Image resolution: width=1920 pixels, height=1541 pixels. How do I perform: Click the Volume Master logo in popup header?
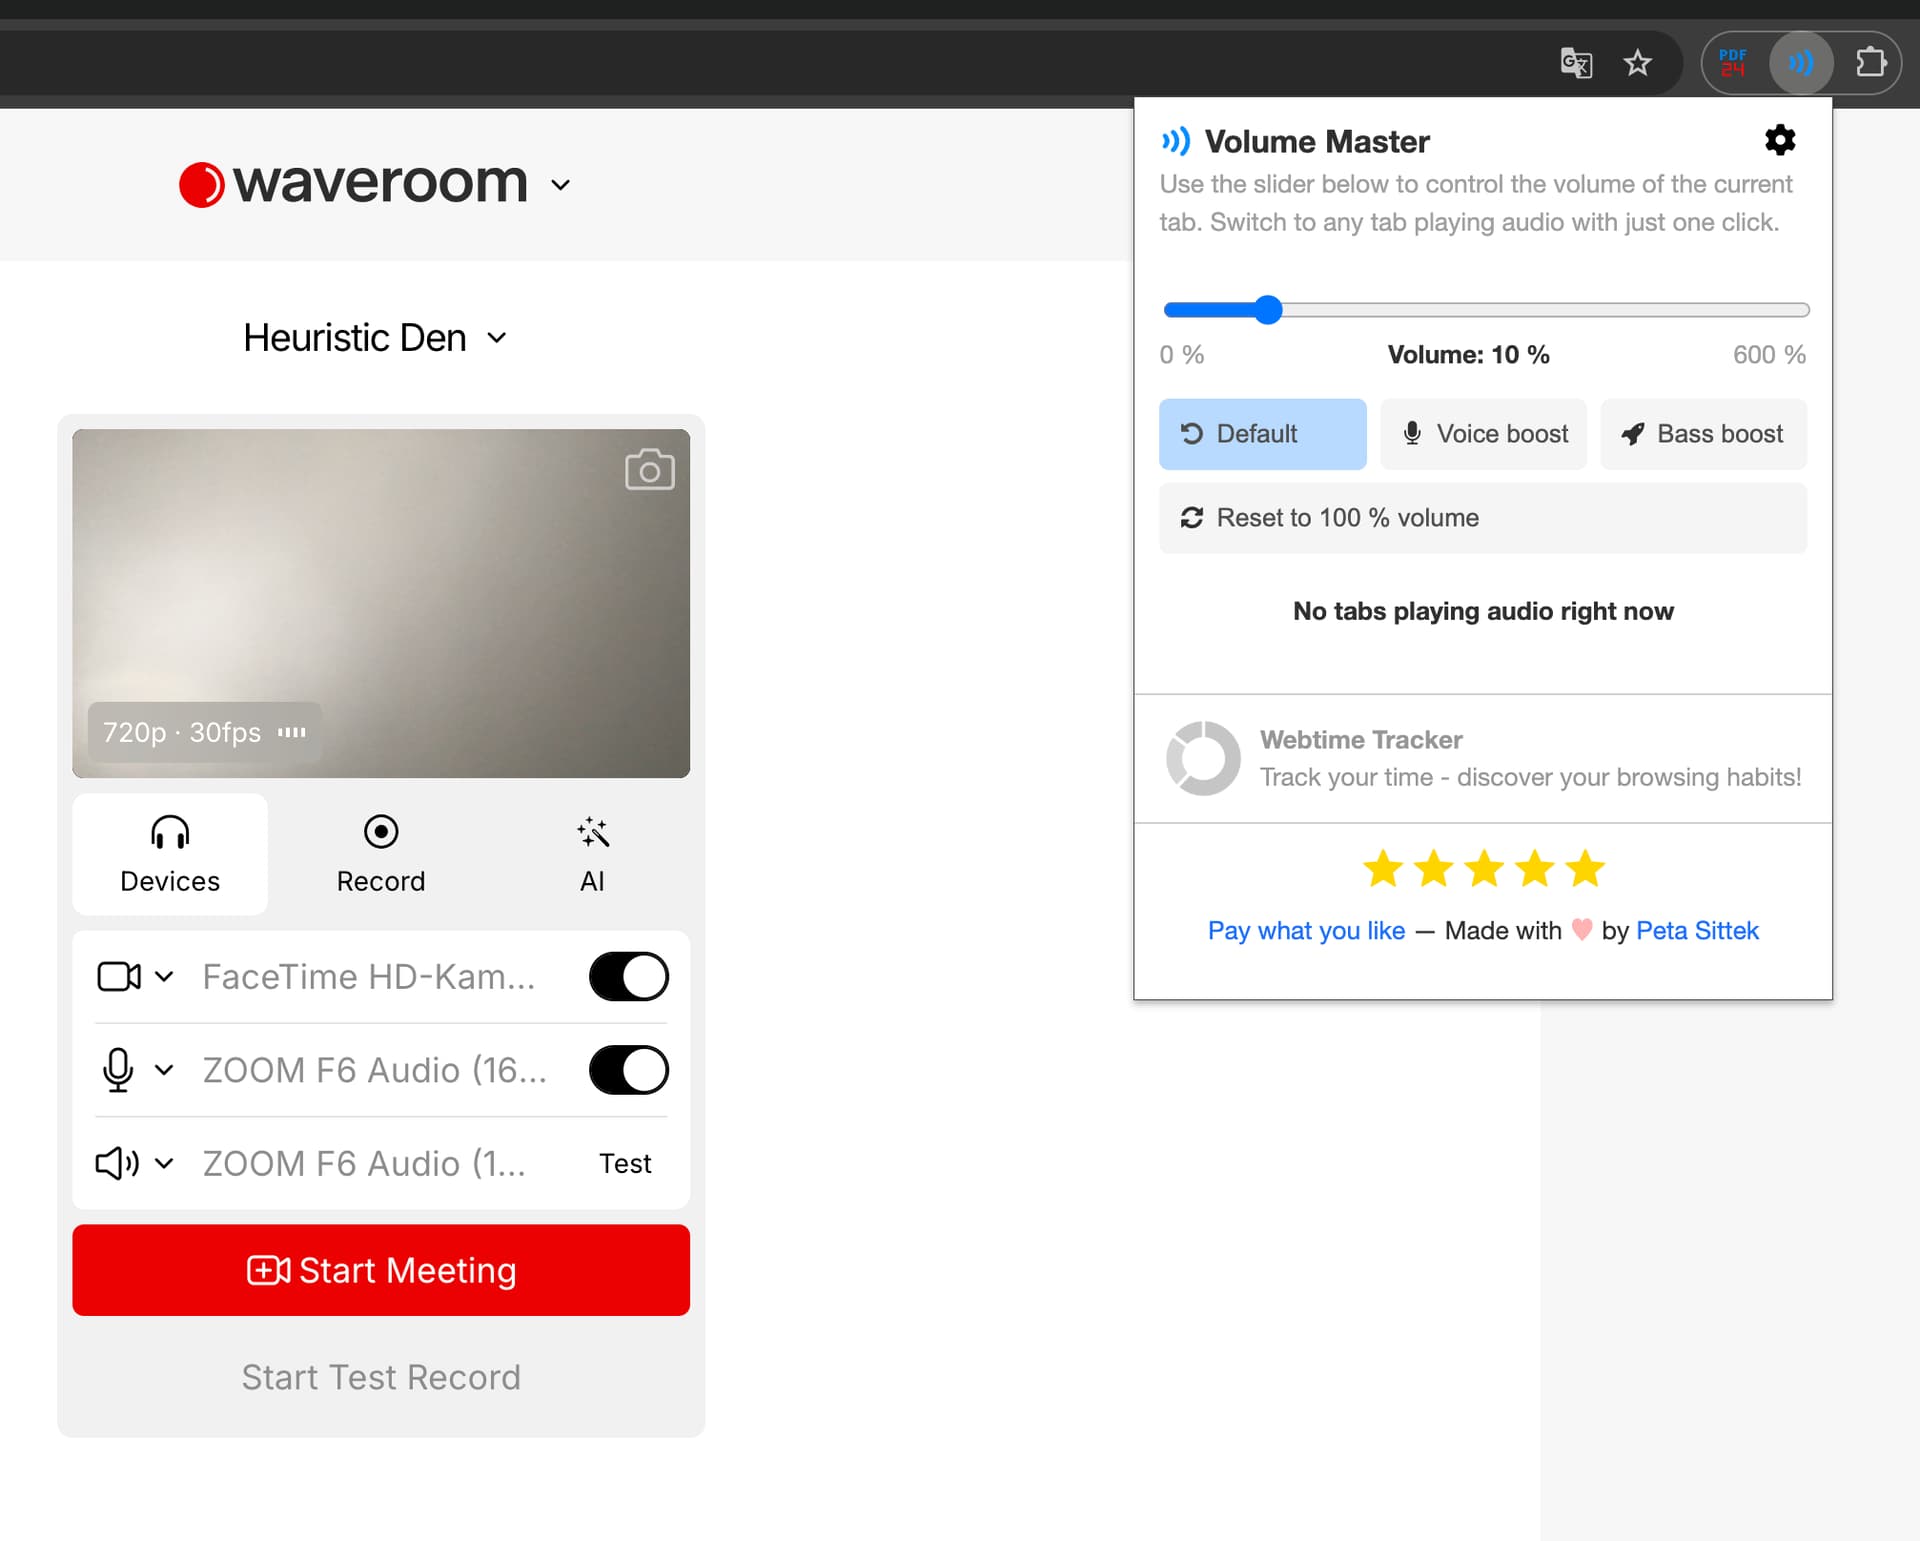coord(1176,141)
